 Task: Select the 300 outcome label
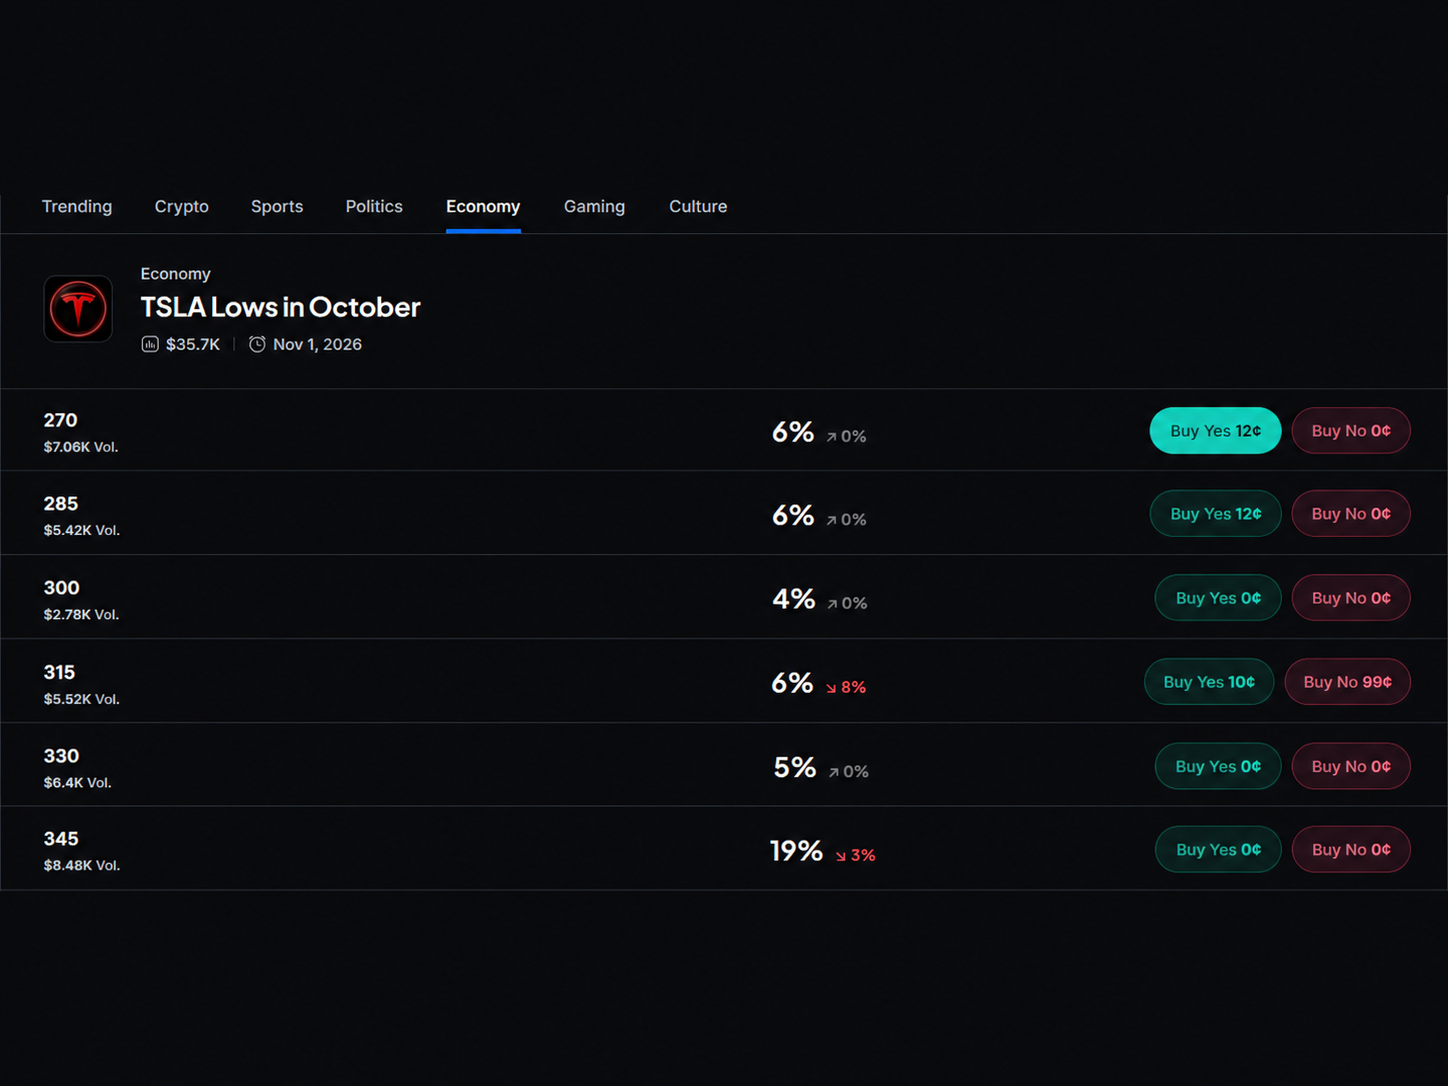(61, 587)
